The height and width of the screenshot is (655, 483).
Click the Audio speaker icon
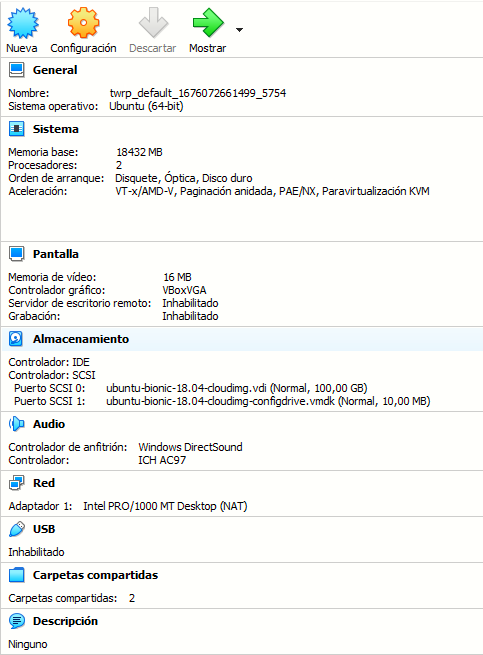click(17, 424)
